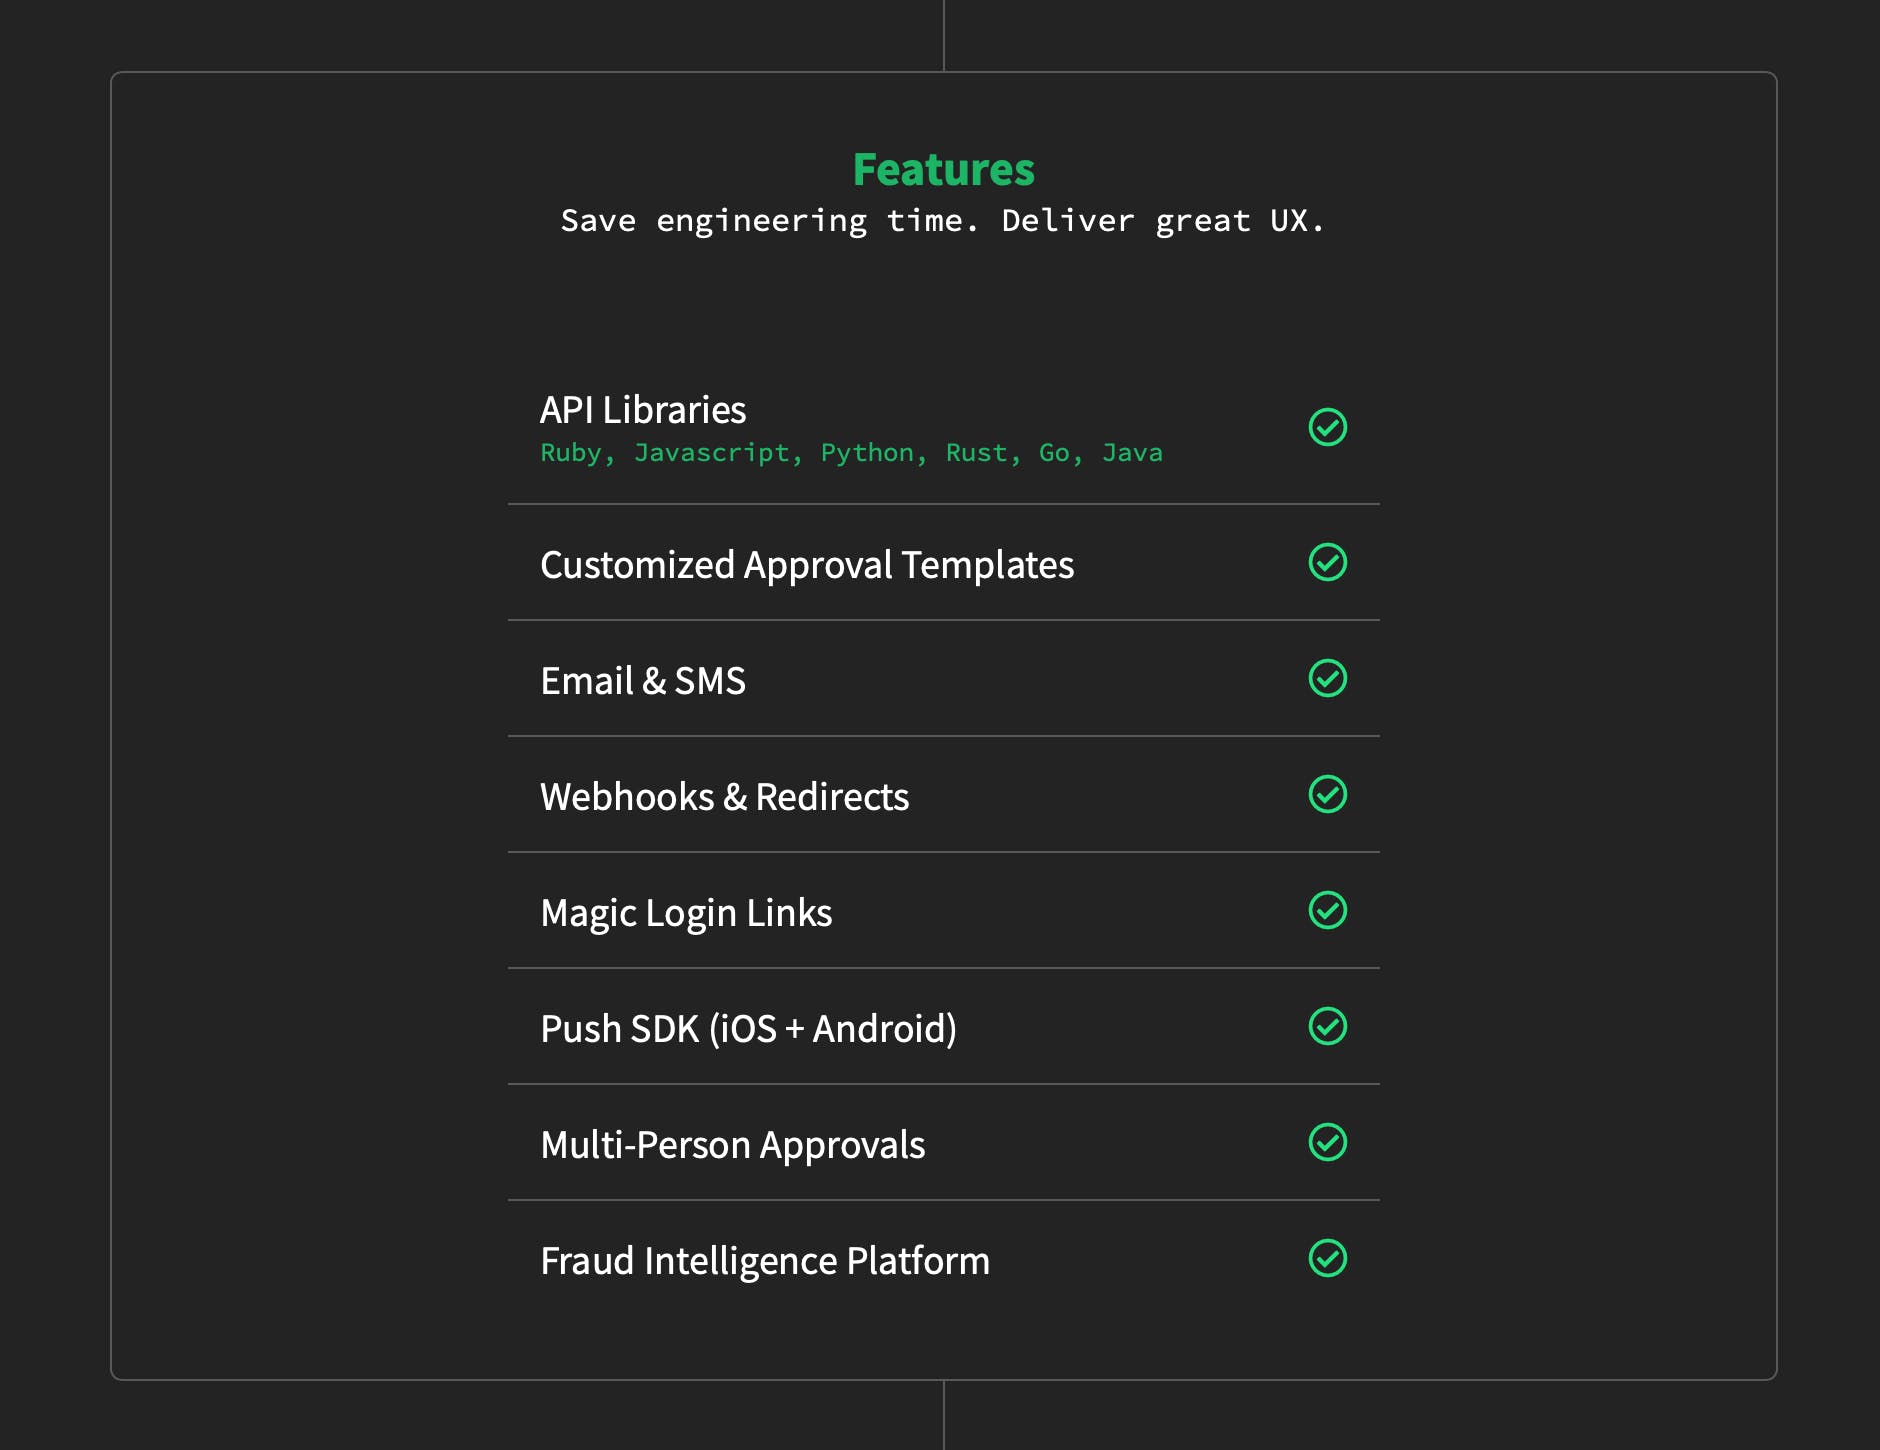Click checkmark next to Customized Approval Templates
This screenshot has height=1450, width=1880.
(x=1327, y=562)
